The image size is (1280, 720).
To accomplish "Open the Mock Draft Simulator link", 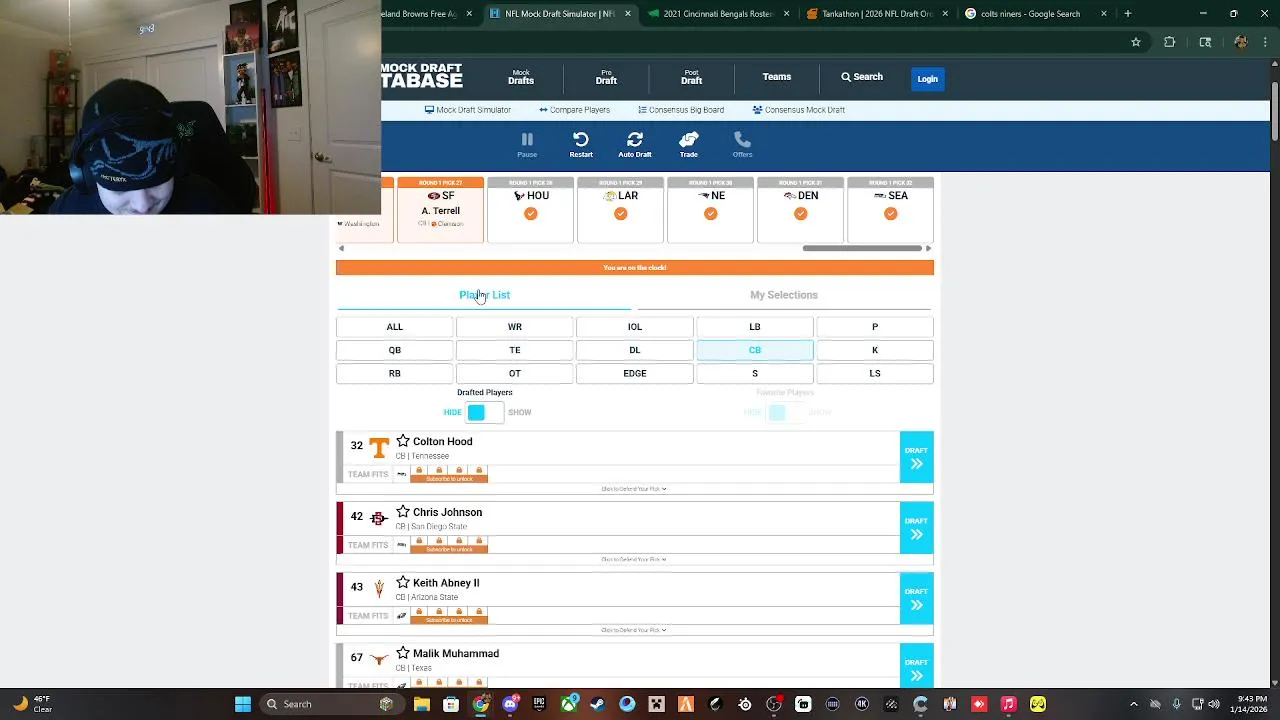I will 468,110.
